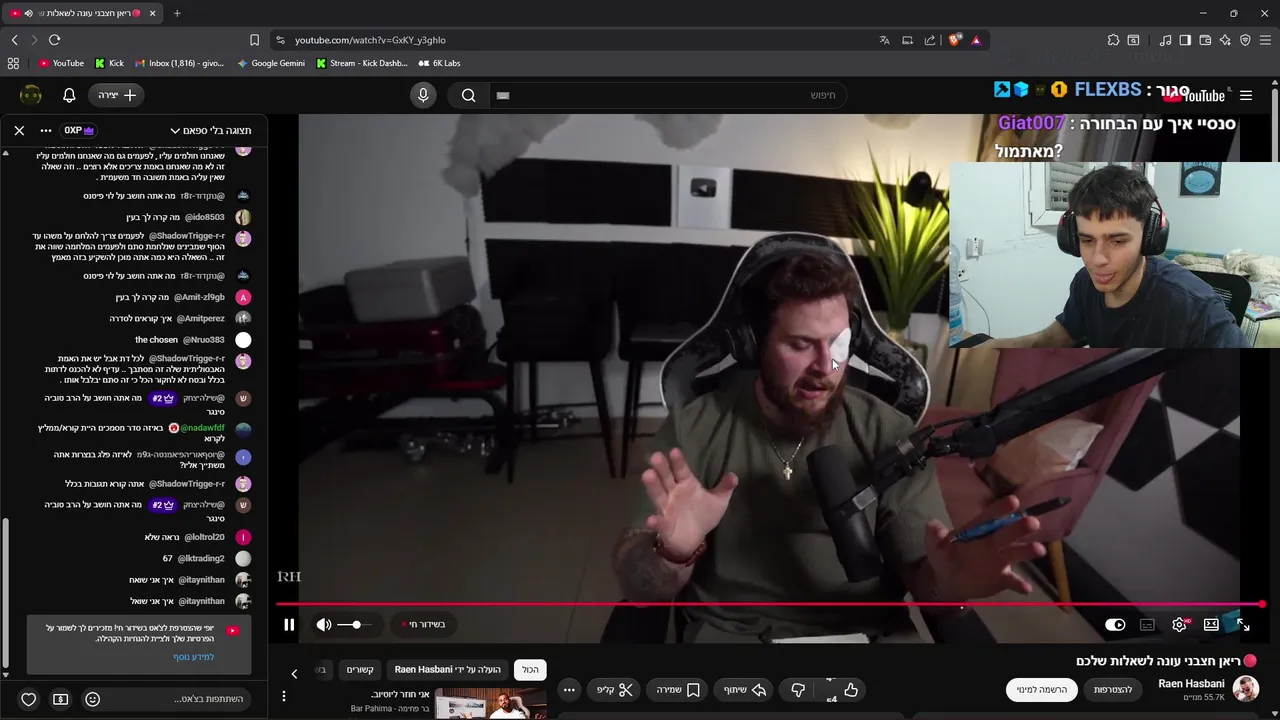Open Brave Wallet icon

pos(1205,40)
